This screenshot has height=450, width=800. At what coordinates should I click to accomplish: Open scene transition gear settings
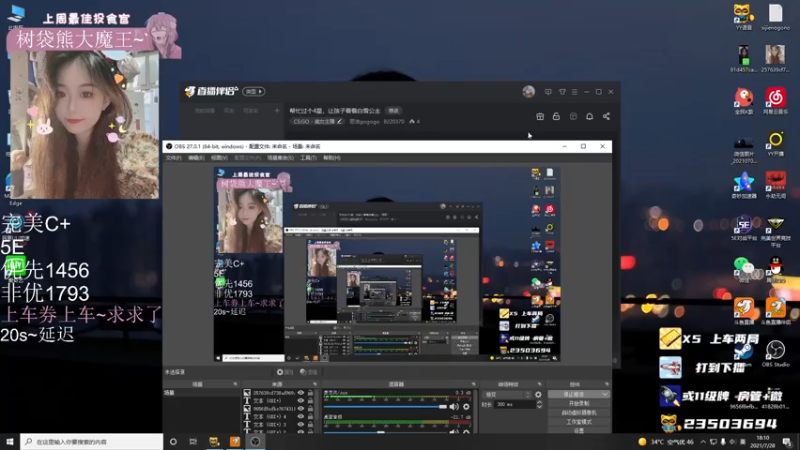[538, 394]
